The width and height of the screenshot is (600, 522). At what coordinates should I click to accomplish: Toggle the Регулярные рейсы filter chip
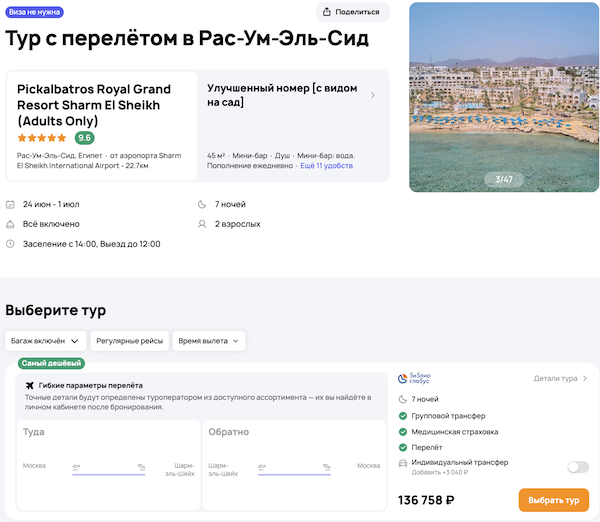point(130,341)
